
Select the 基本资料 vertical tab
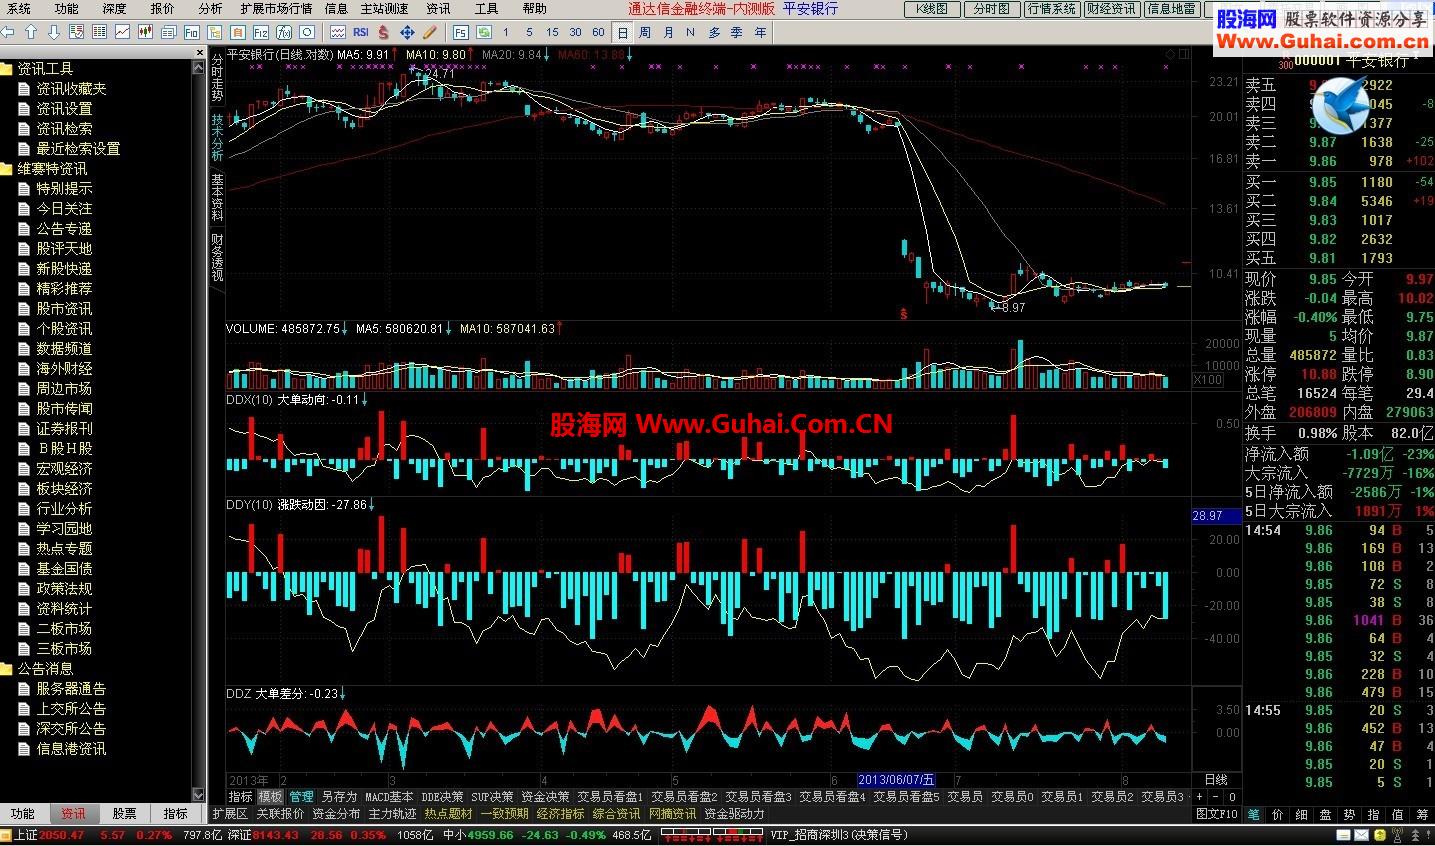click(x=217, y=198)
